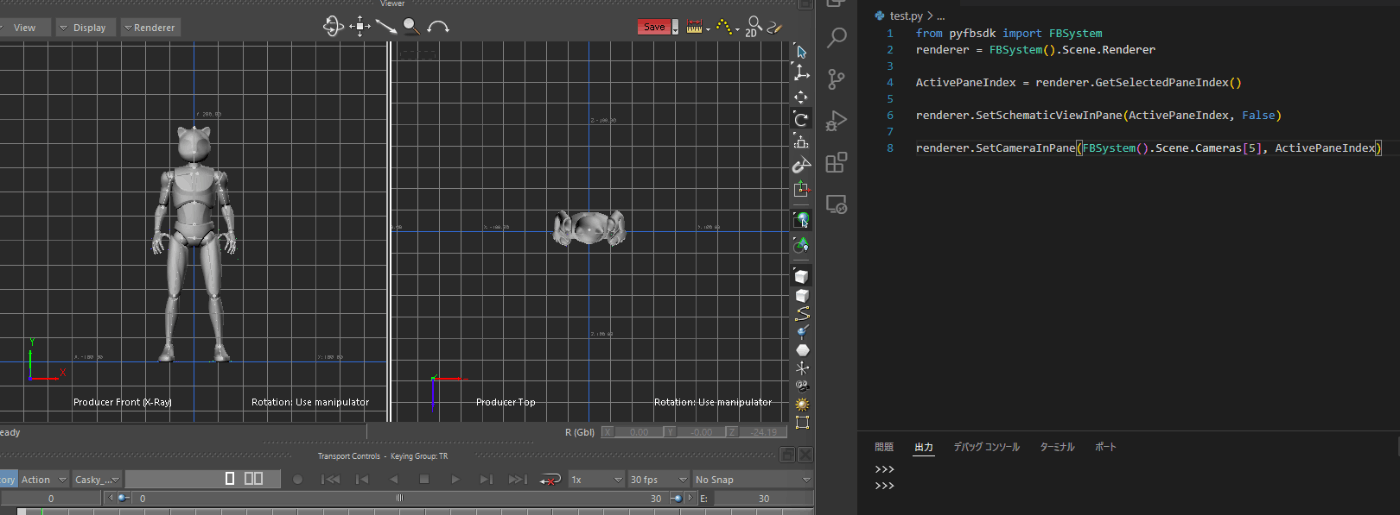Switch to the 出力 tab
Viewport: 1400px width, 515px height.
923,447
